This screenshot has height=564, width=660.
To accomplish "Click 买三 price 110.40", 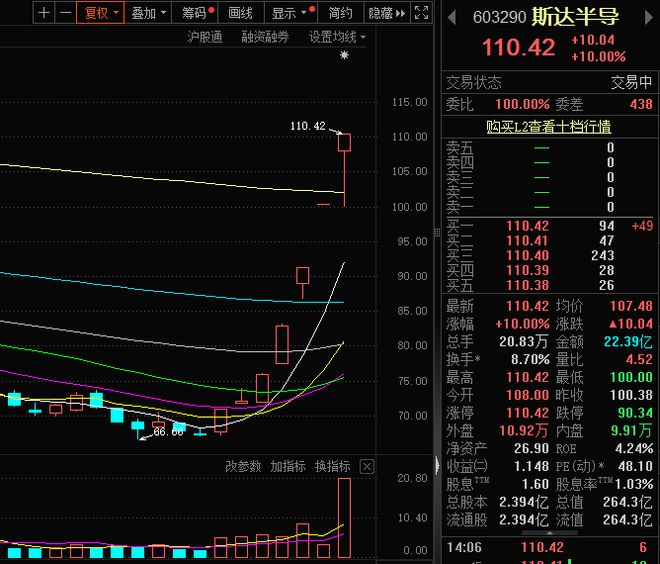I will tap(527, 255).
